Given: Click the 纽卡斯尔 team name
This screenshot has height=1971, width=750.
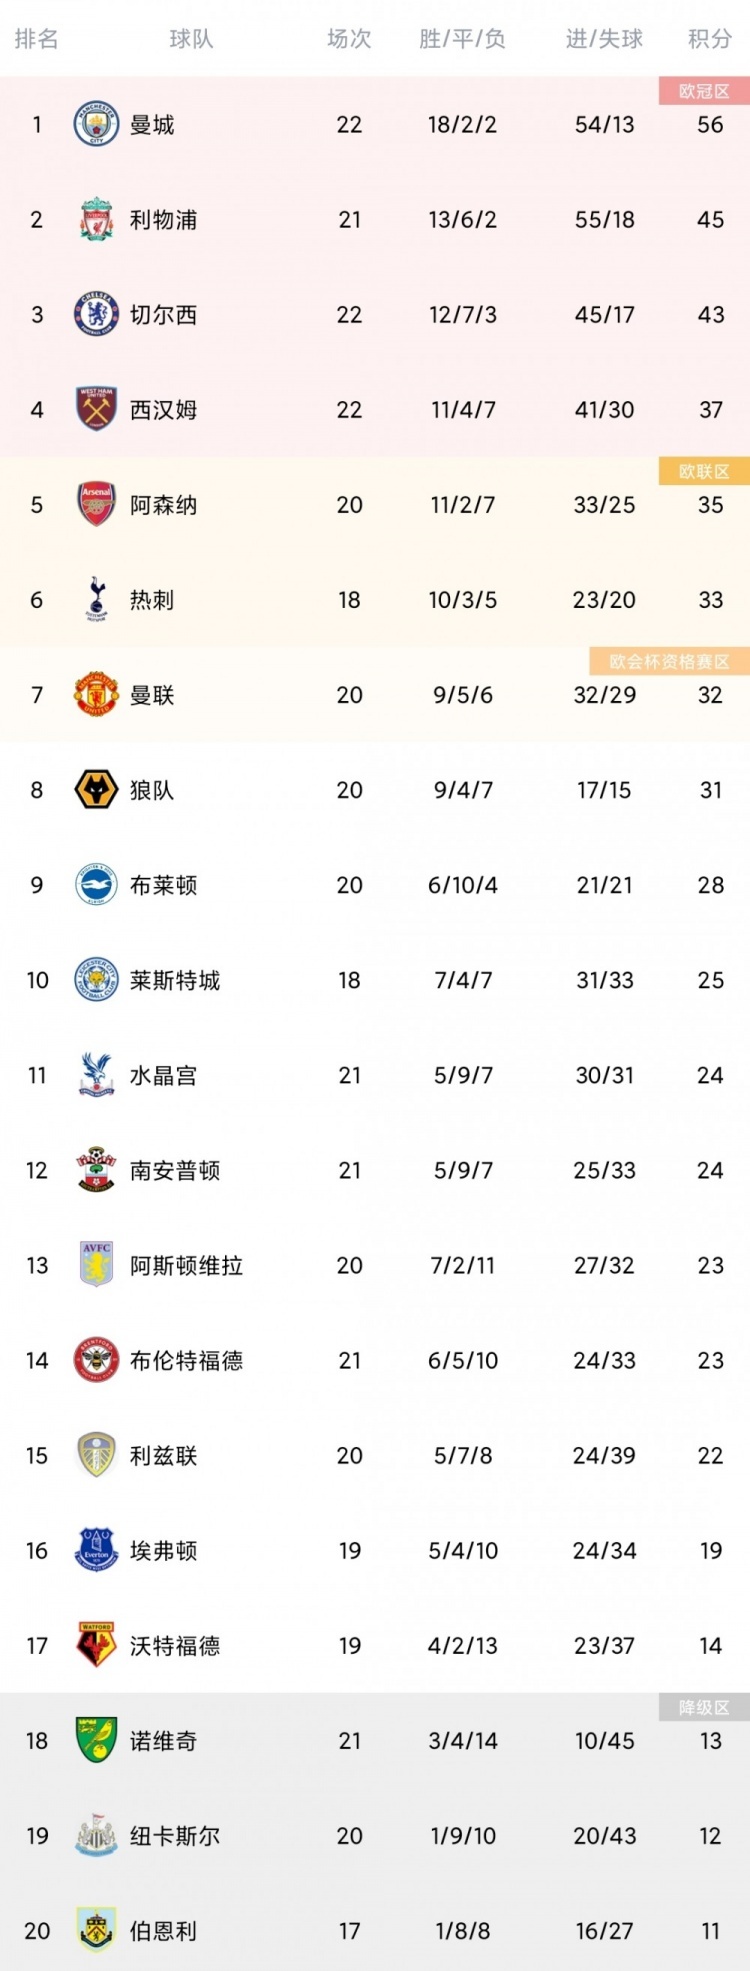Looking at the screenshot, I should click(x=175, y=1836).
